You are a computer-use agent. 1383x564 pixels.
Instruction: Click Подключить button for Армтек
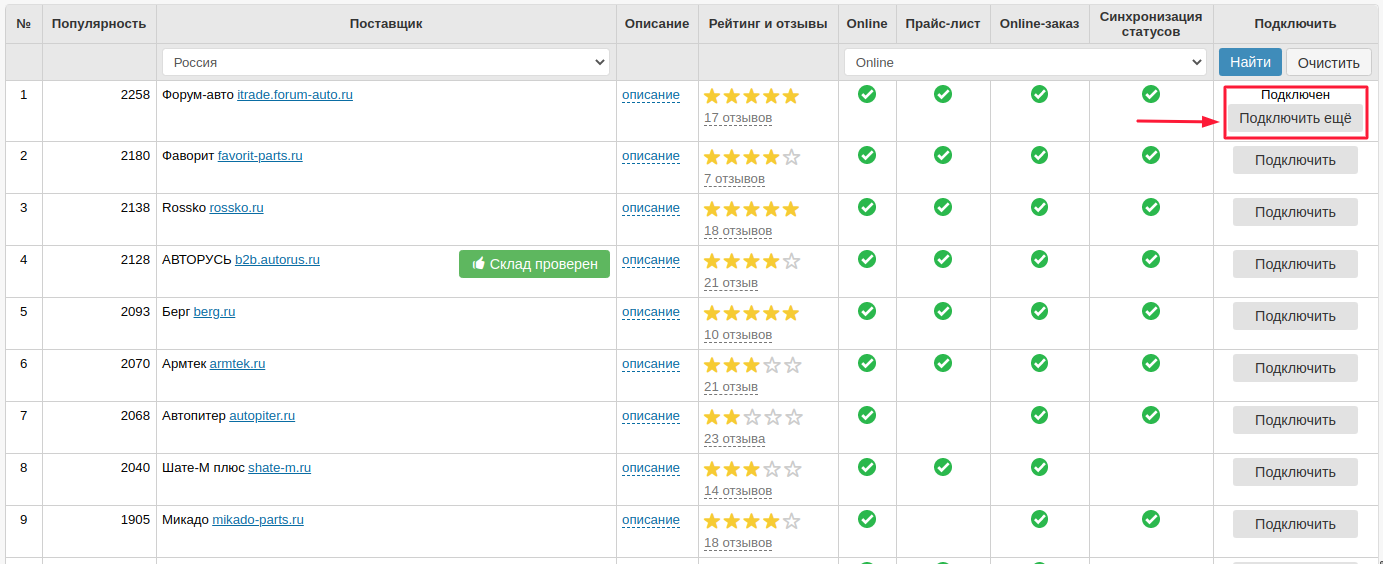(1295, 368)
